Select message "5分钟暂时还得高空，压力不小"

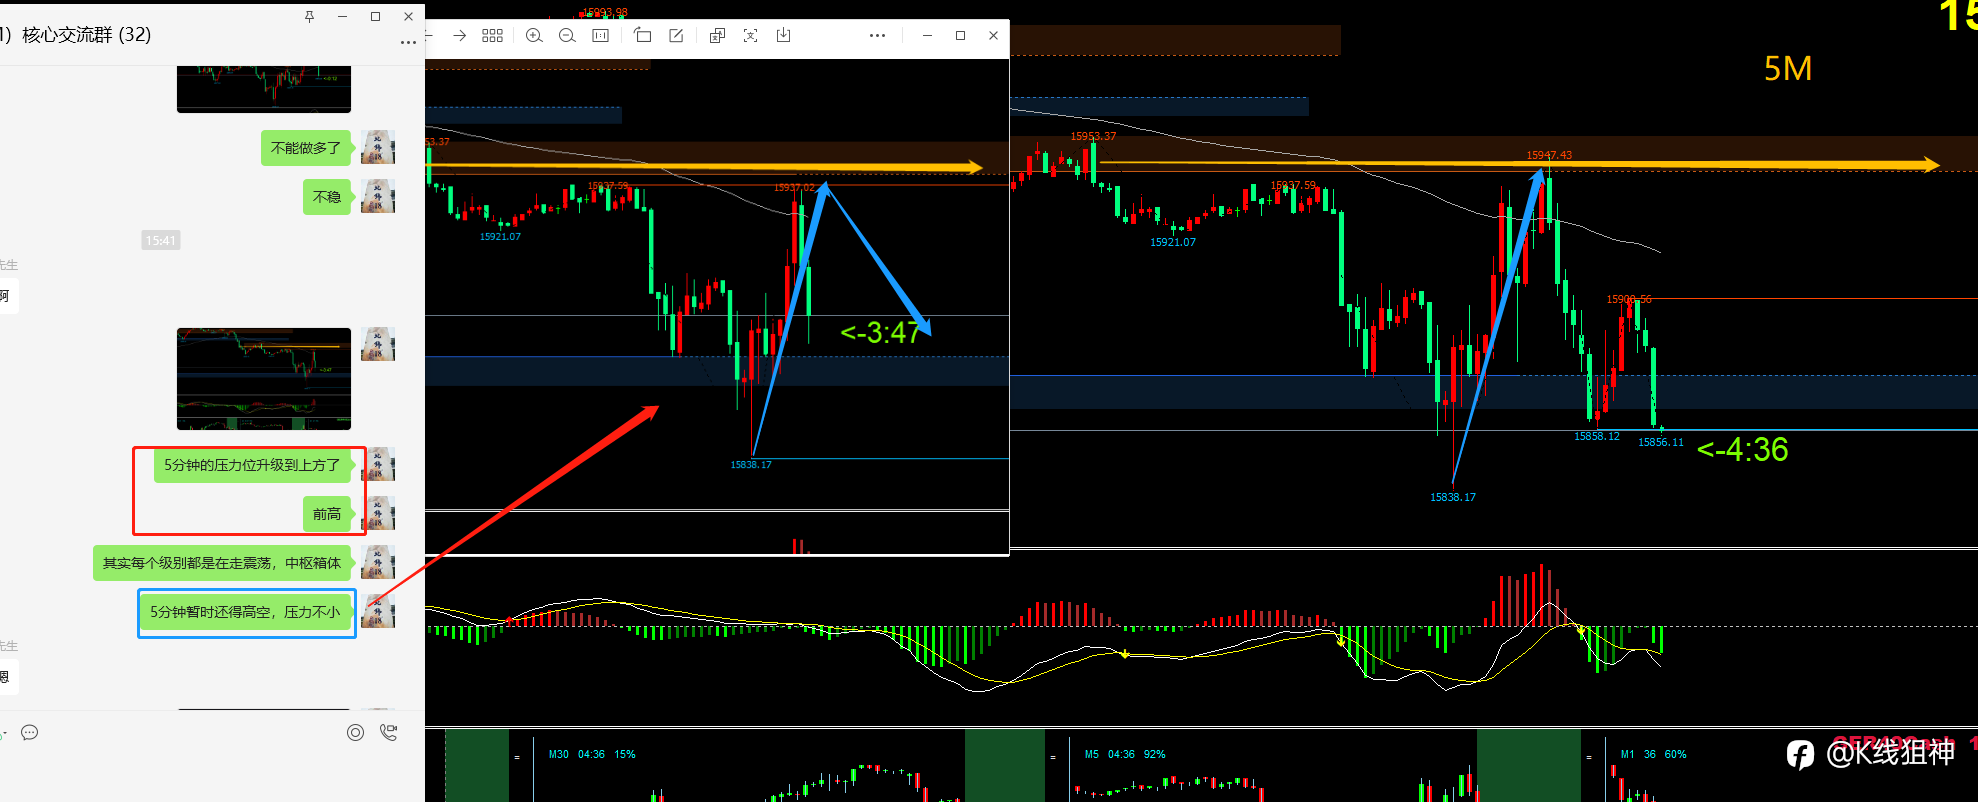[x=246, y=612]
